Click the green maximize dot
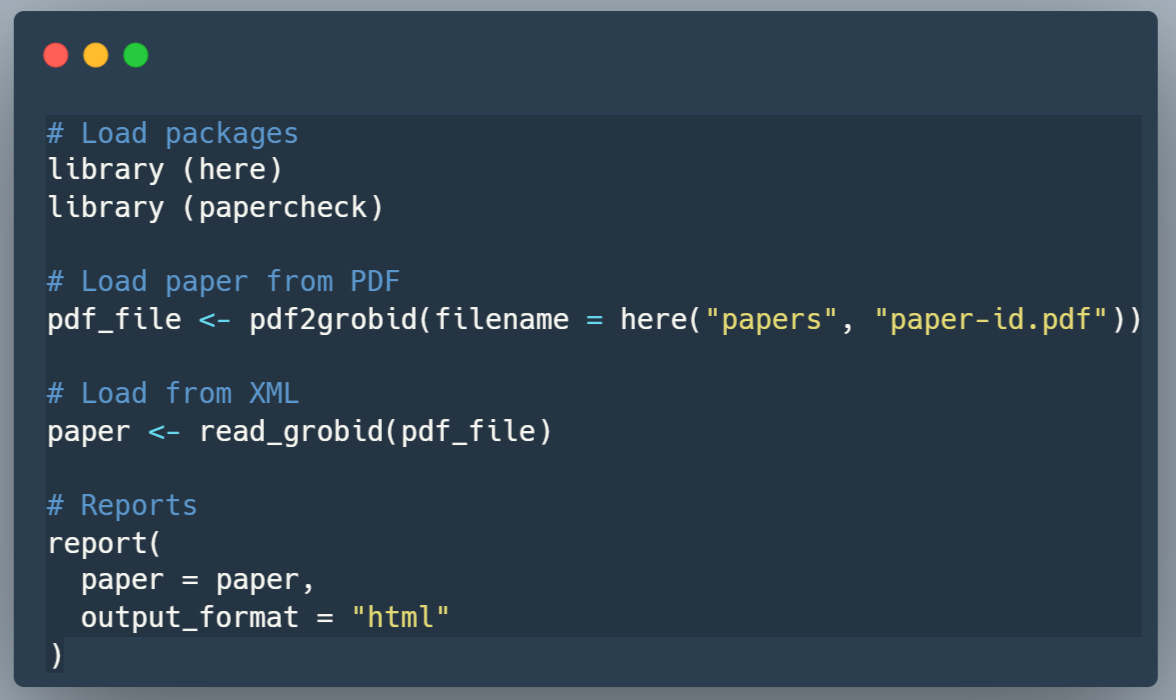The image size is (1176, 700). coord(136,55)
